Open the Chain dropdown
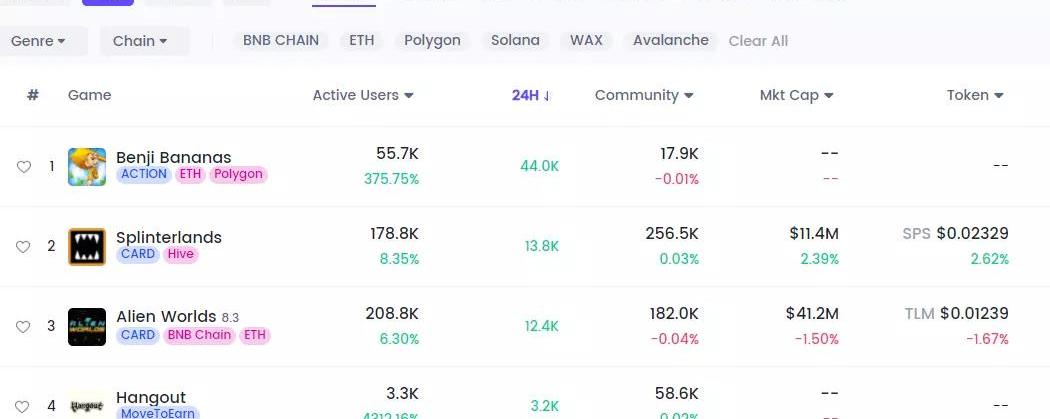This screenshot has width=1050, height=419. tap(139, 41)
